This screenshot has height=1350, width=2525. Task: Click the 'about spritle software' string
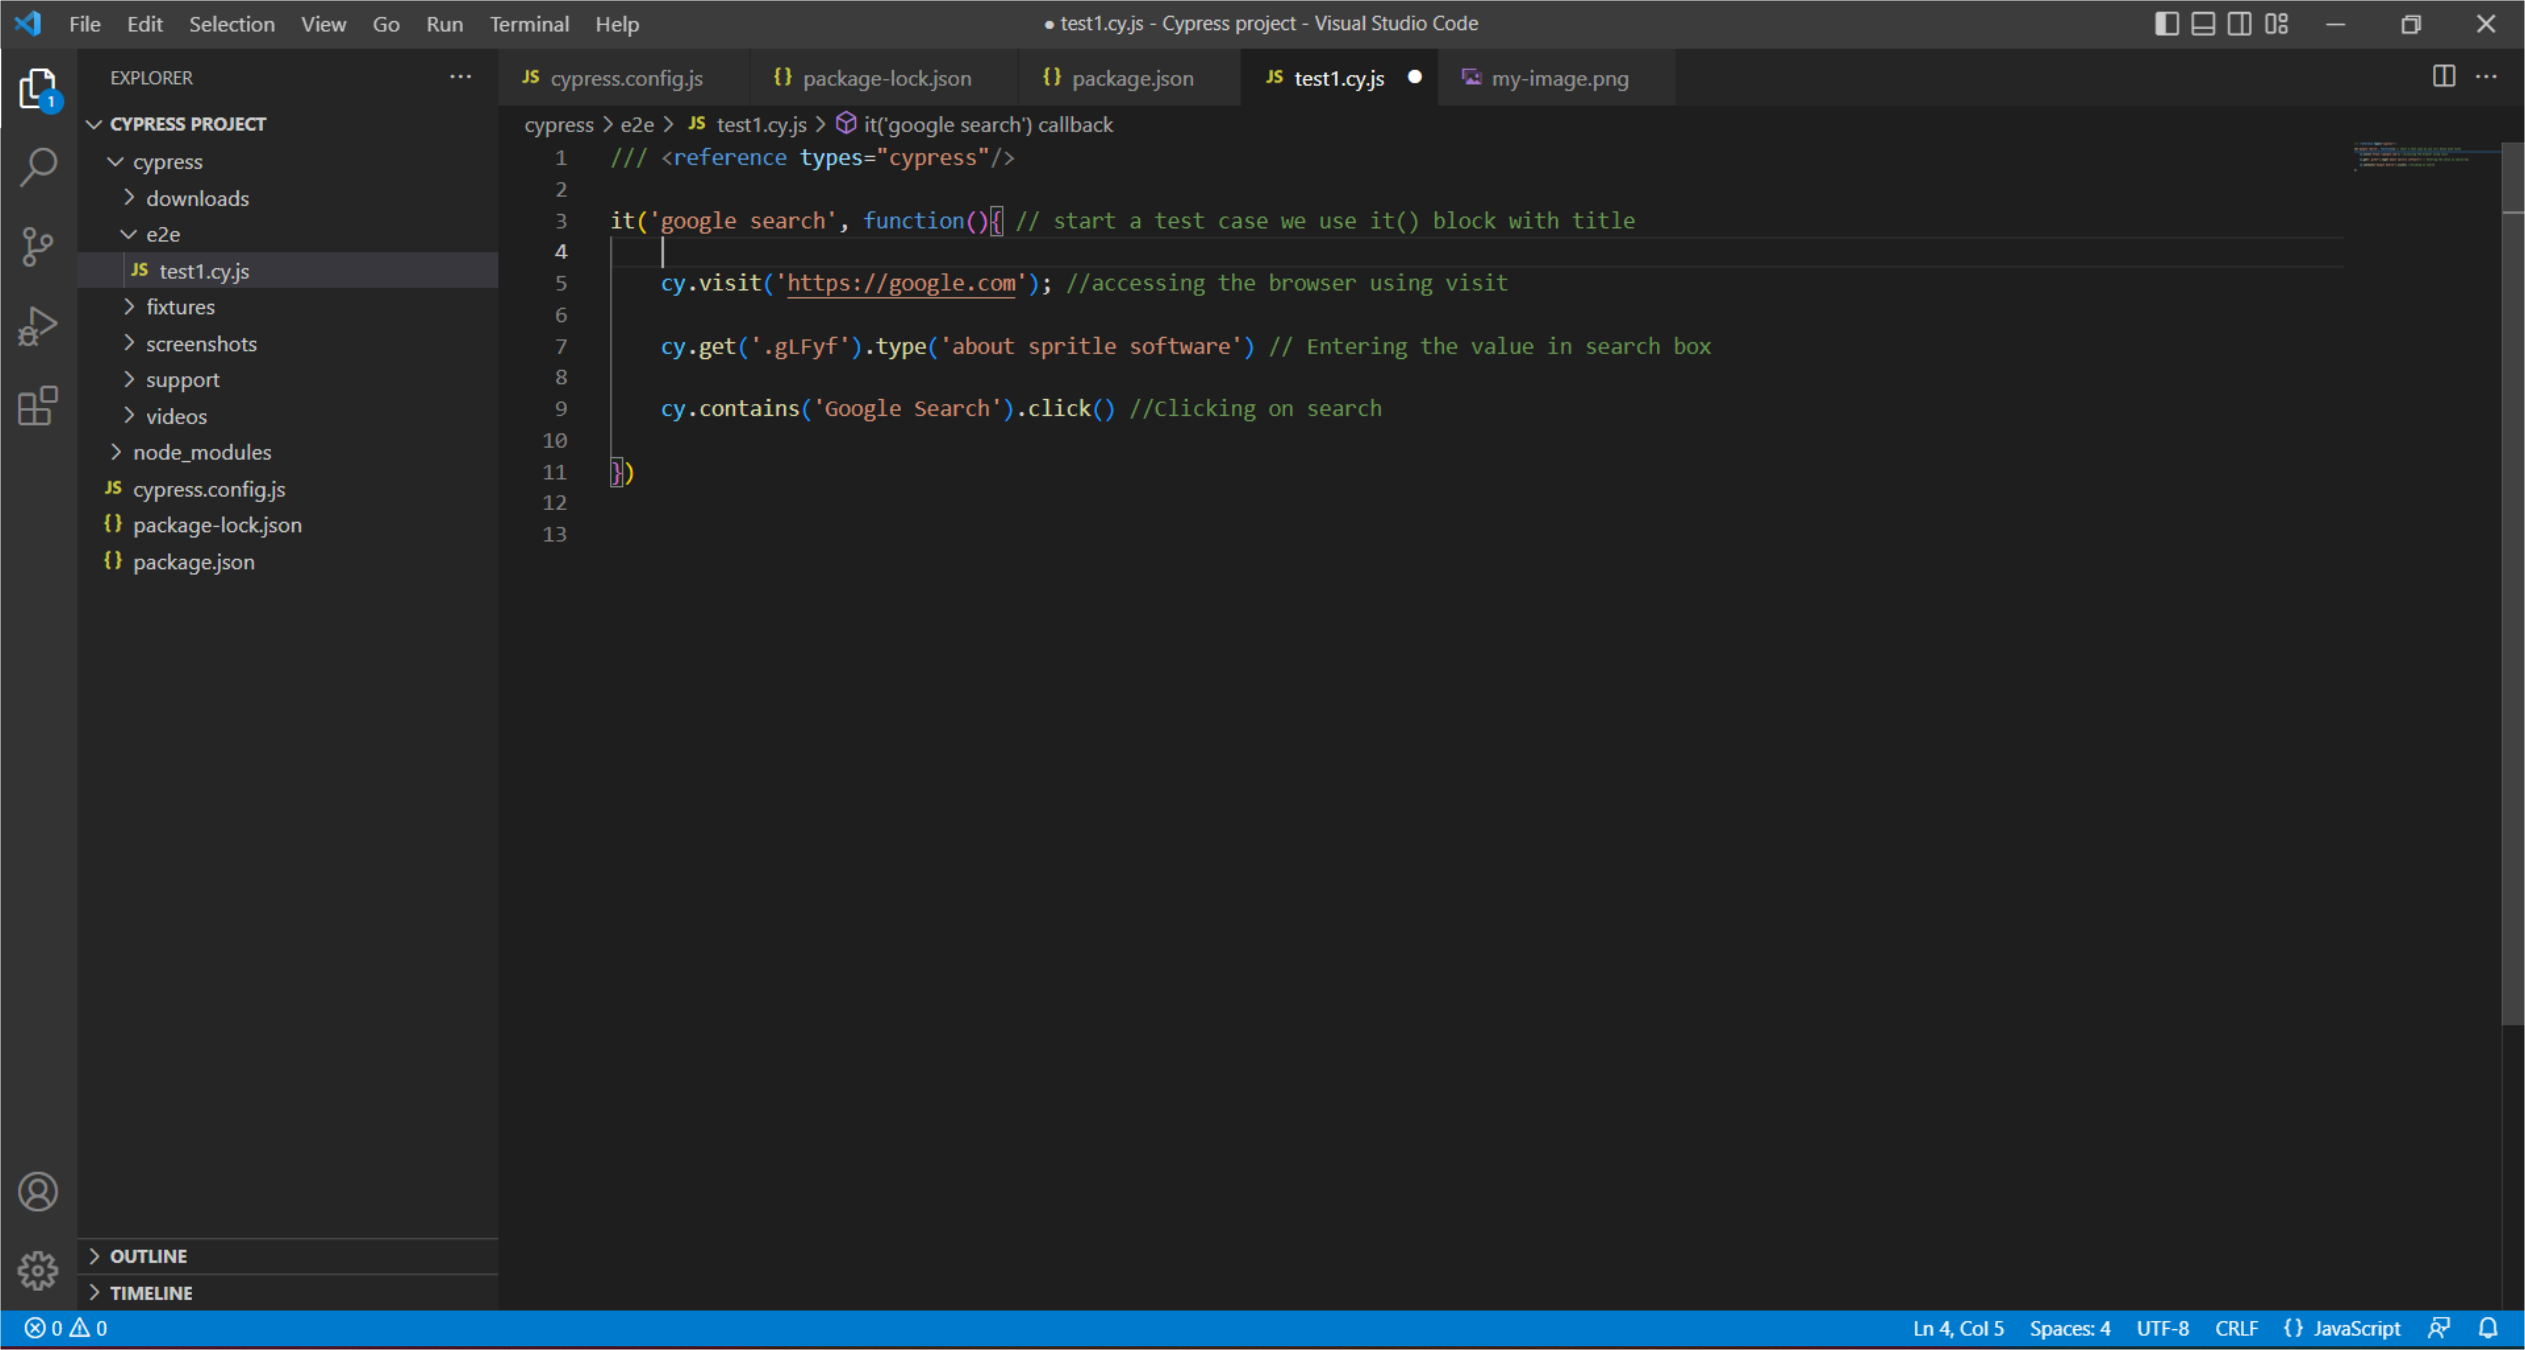point(1091,346)
